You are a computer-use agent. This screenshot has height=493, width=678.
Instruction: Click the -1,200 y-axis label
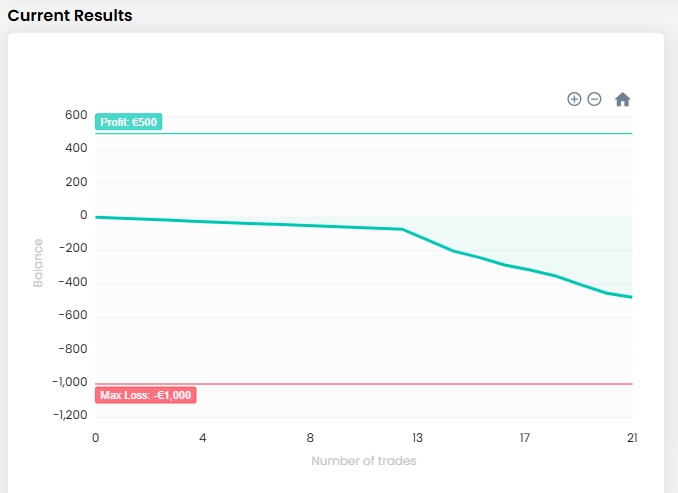70,415
